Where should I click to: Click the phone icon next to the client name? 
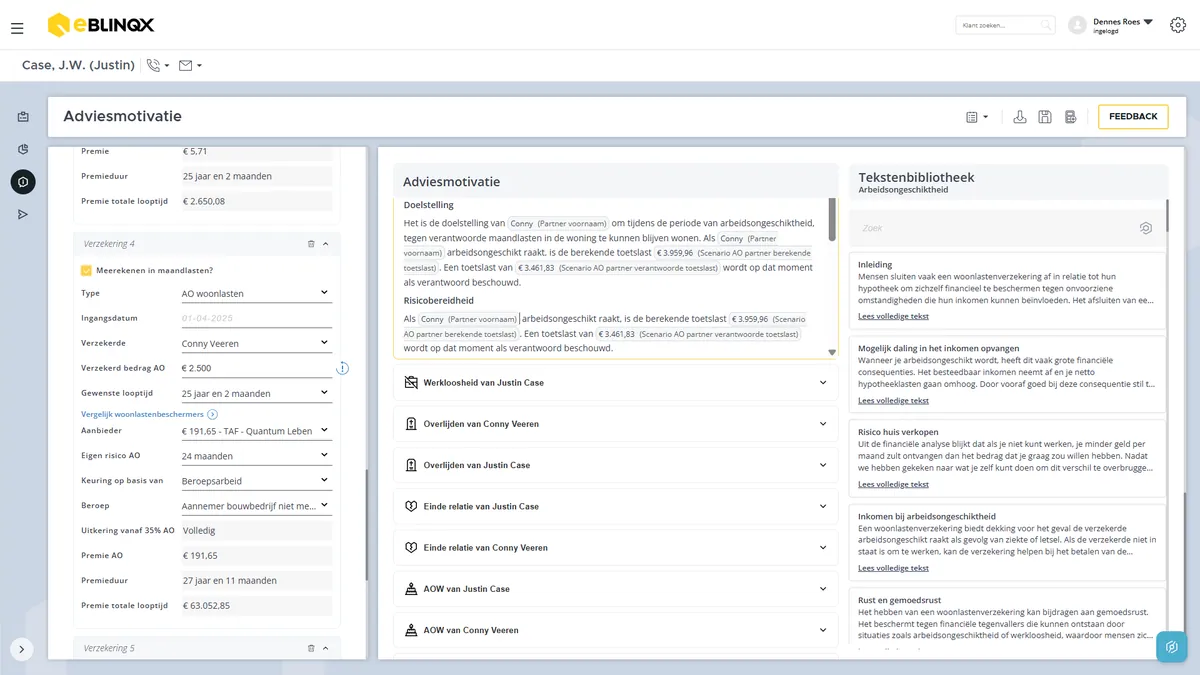click(x=153, y=66)
